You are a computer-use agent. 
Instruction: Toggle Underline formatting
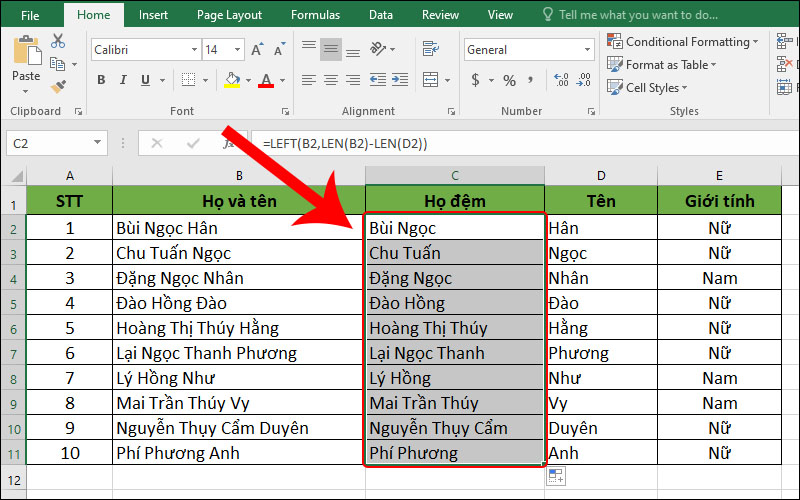(145, 80)
